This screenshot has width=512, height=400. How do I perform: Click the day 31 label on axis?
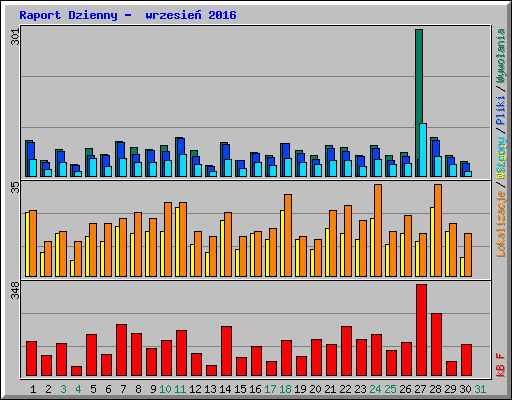[x=480, y=389]
